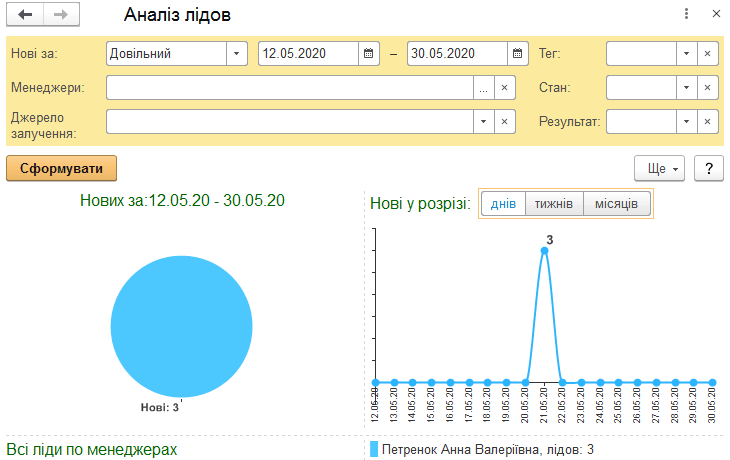Click into the Результат input field

(x=642, y=122)
